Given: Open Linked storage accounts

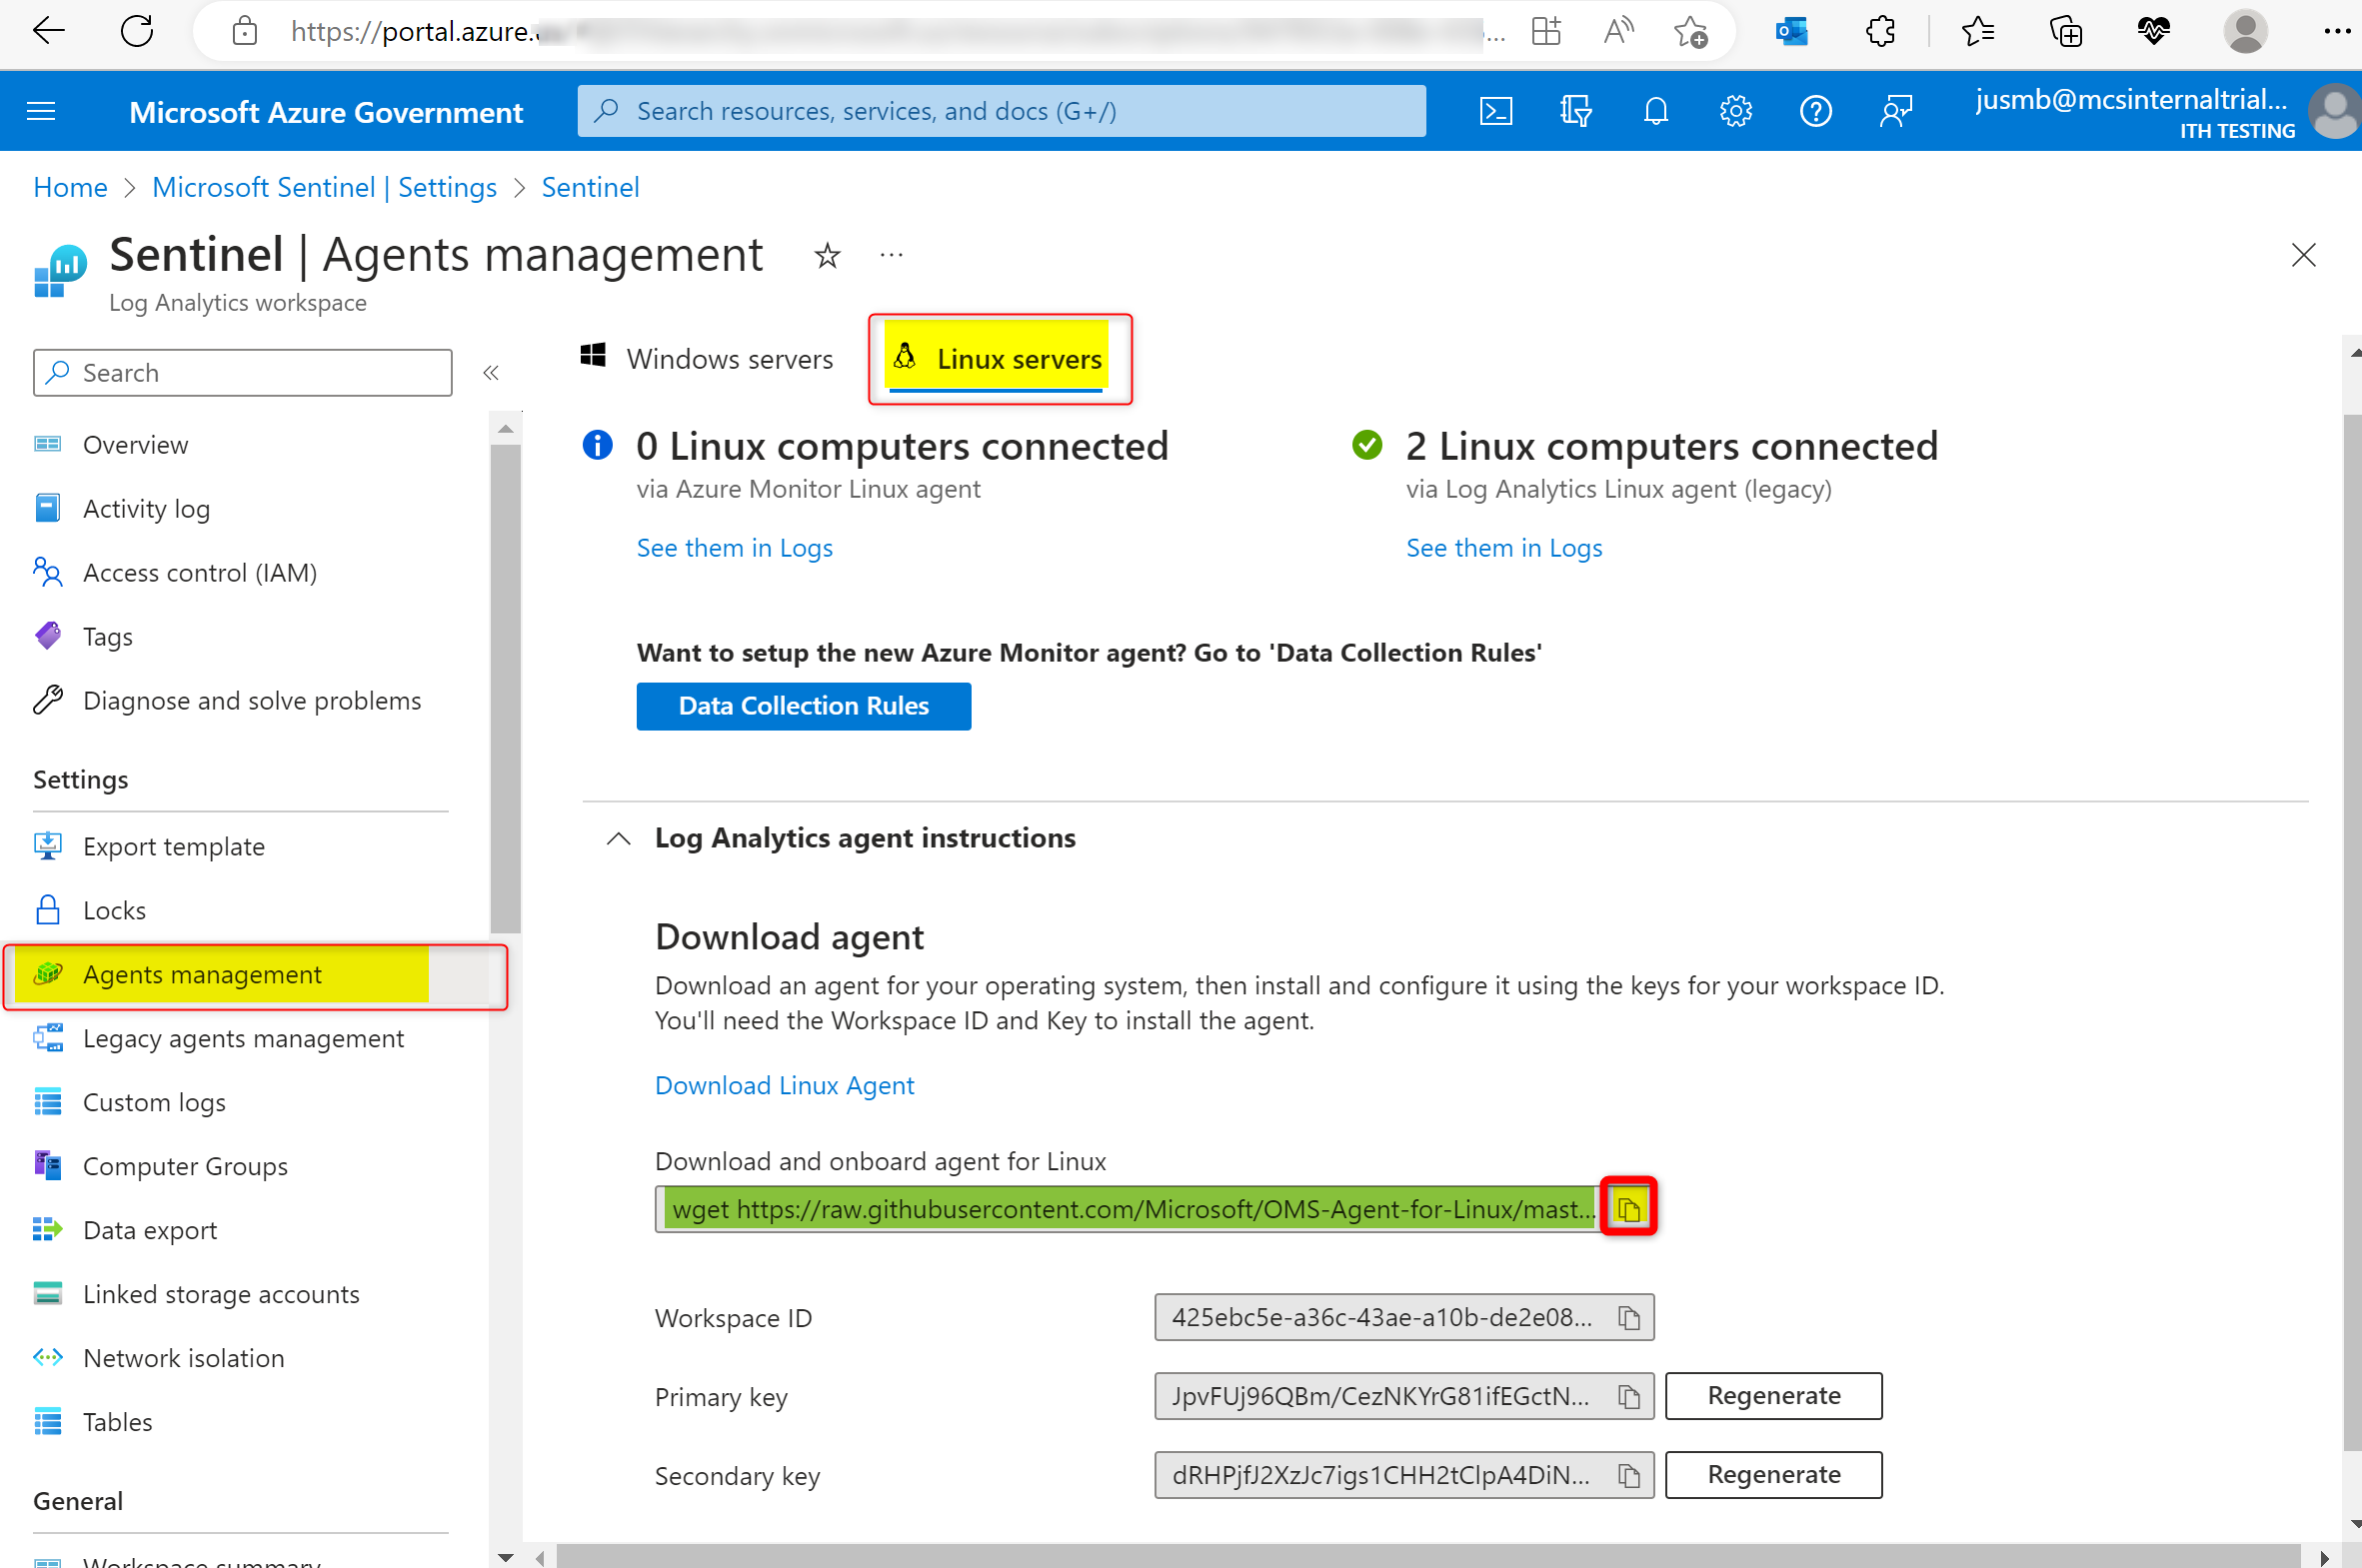Looking at the screenshot, I should 221,1295.
